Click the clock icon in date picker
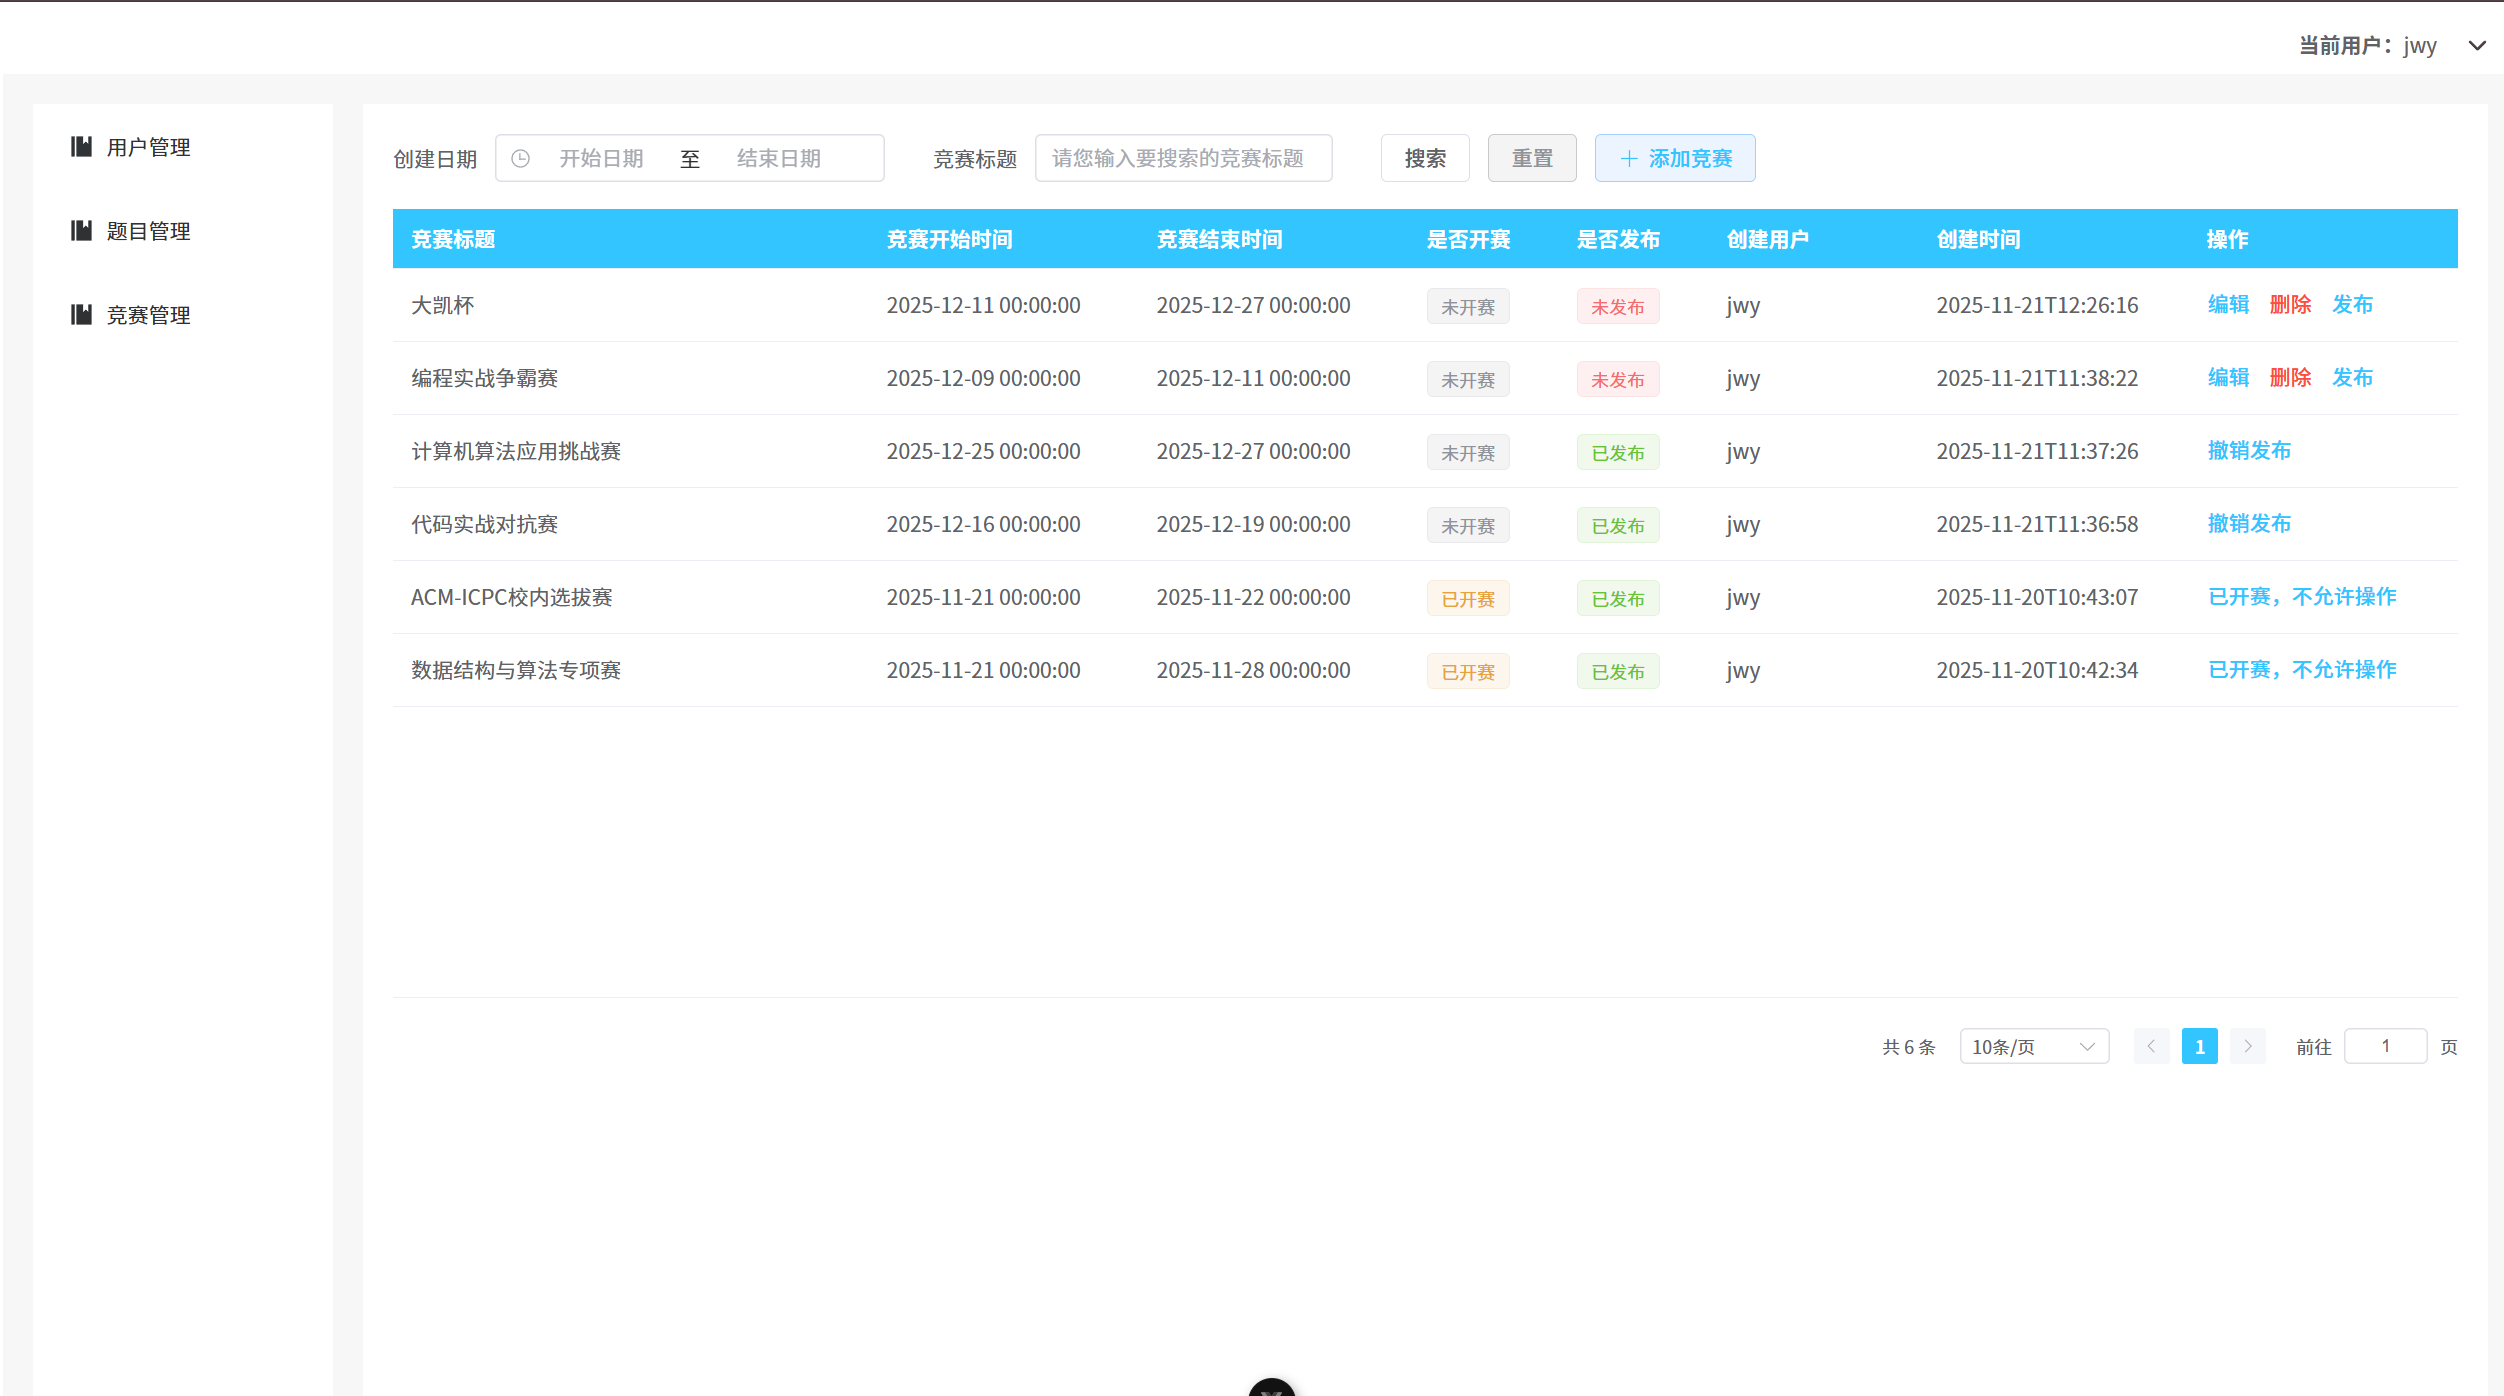The image size is (2504, 1396). tap(520, 159)
